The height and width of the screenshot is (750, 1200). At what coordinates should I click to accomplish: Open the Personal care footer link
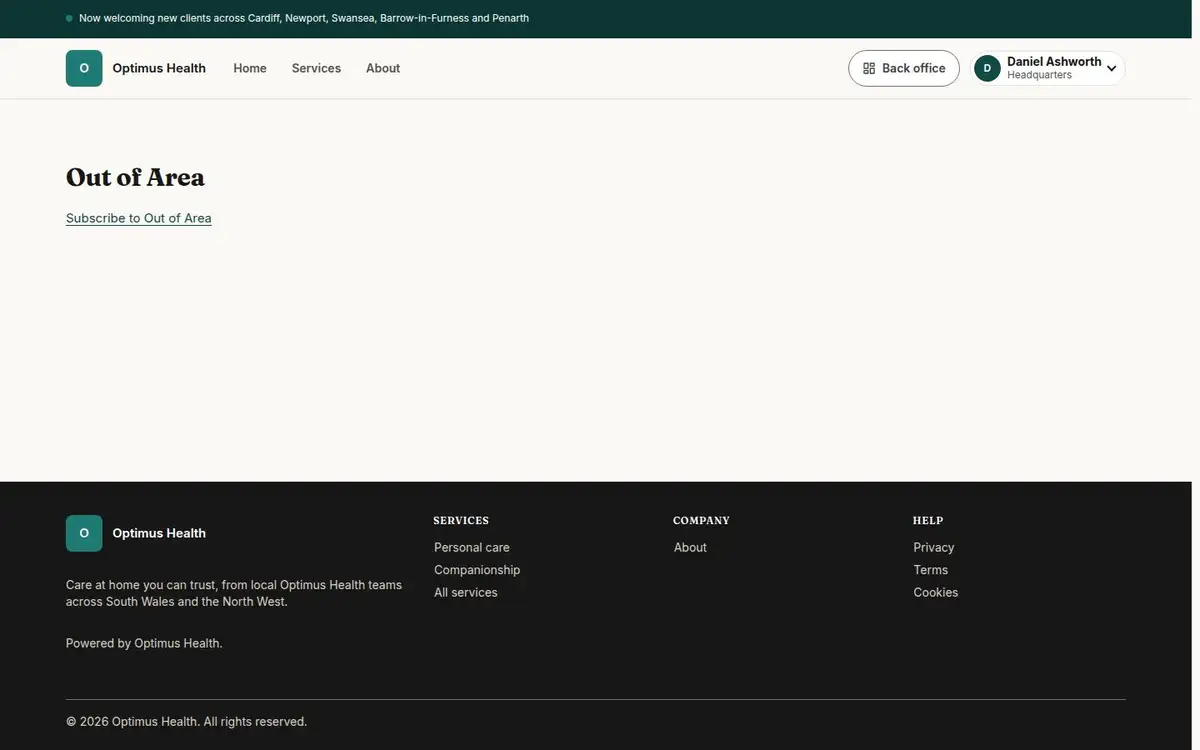[x=472, y=547]
